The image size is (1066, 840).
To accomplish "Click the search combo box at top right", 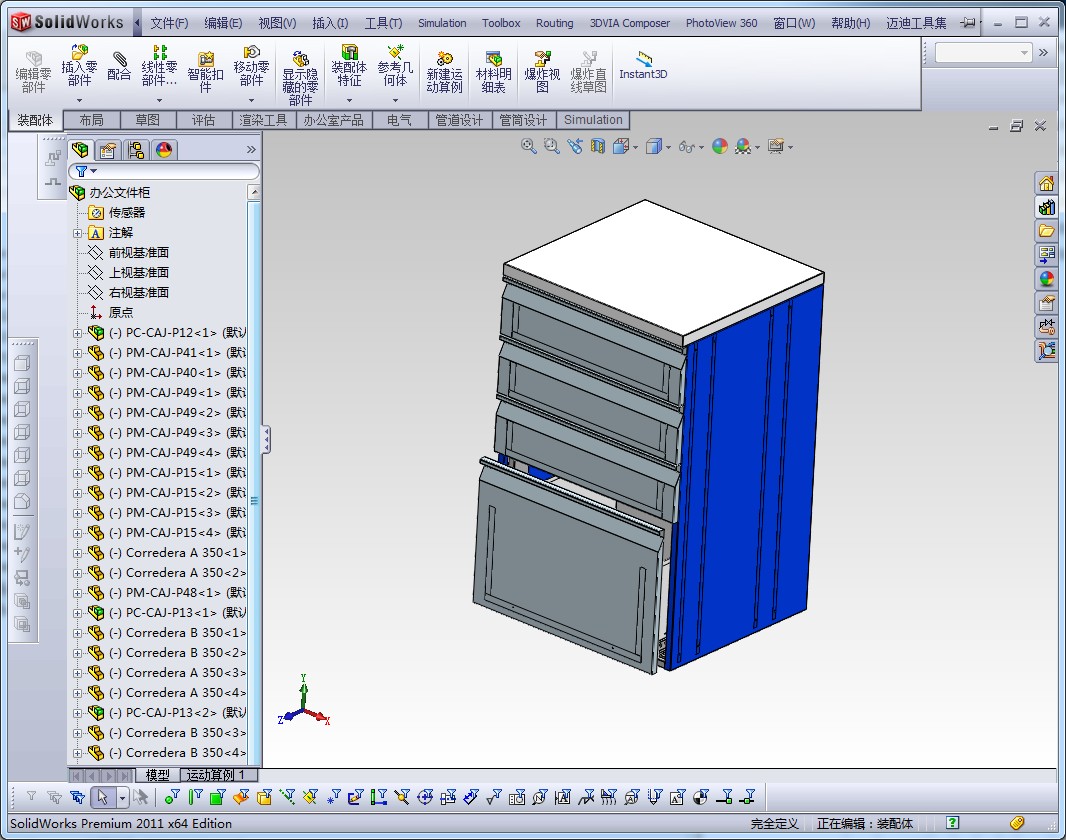I will point(983,52).
